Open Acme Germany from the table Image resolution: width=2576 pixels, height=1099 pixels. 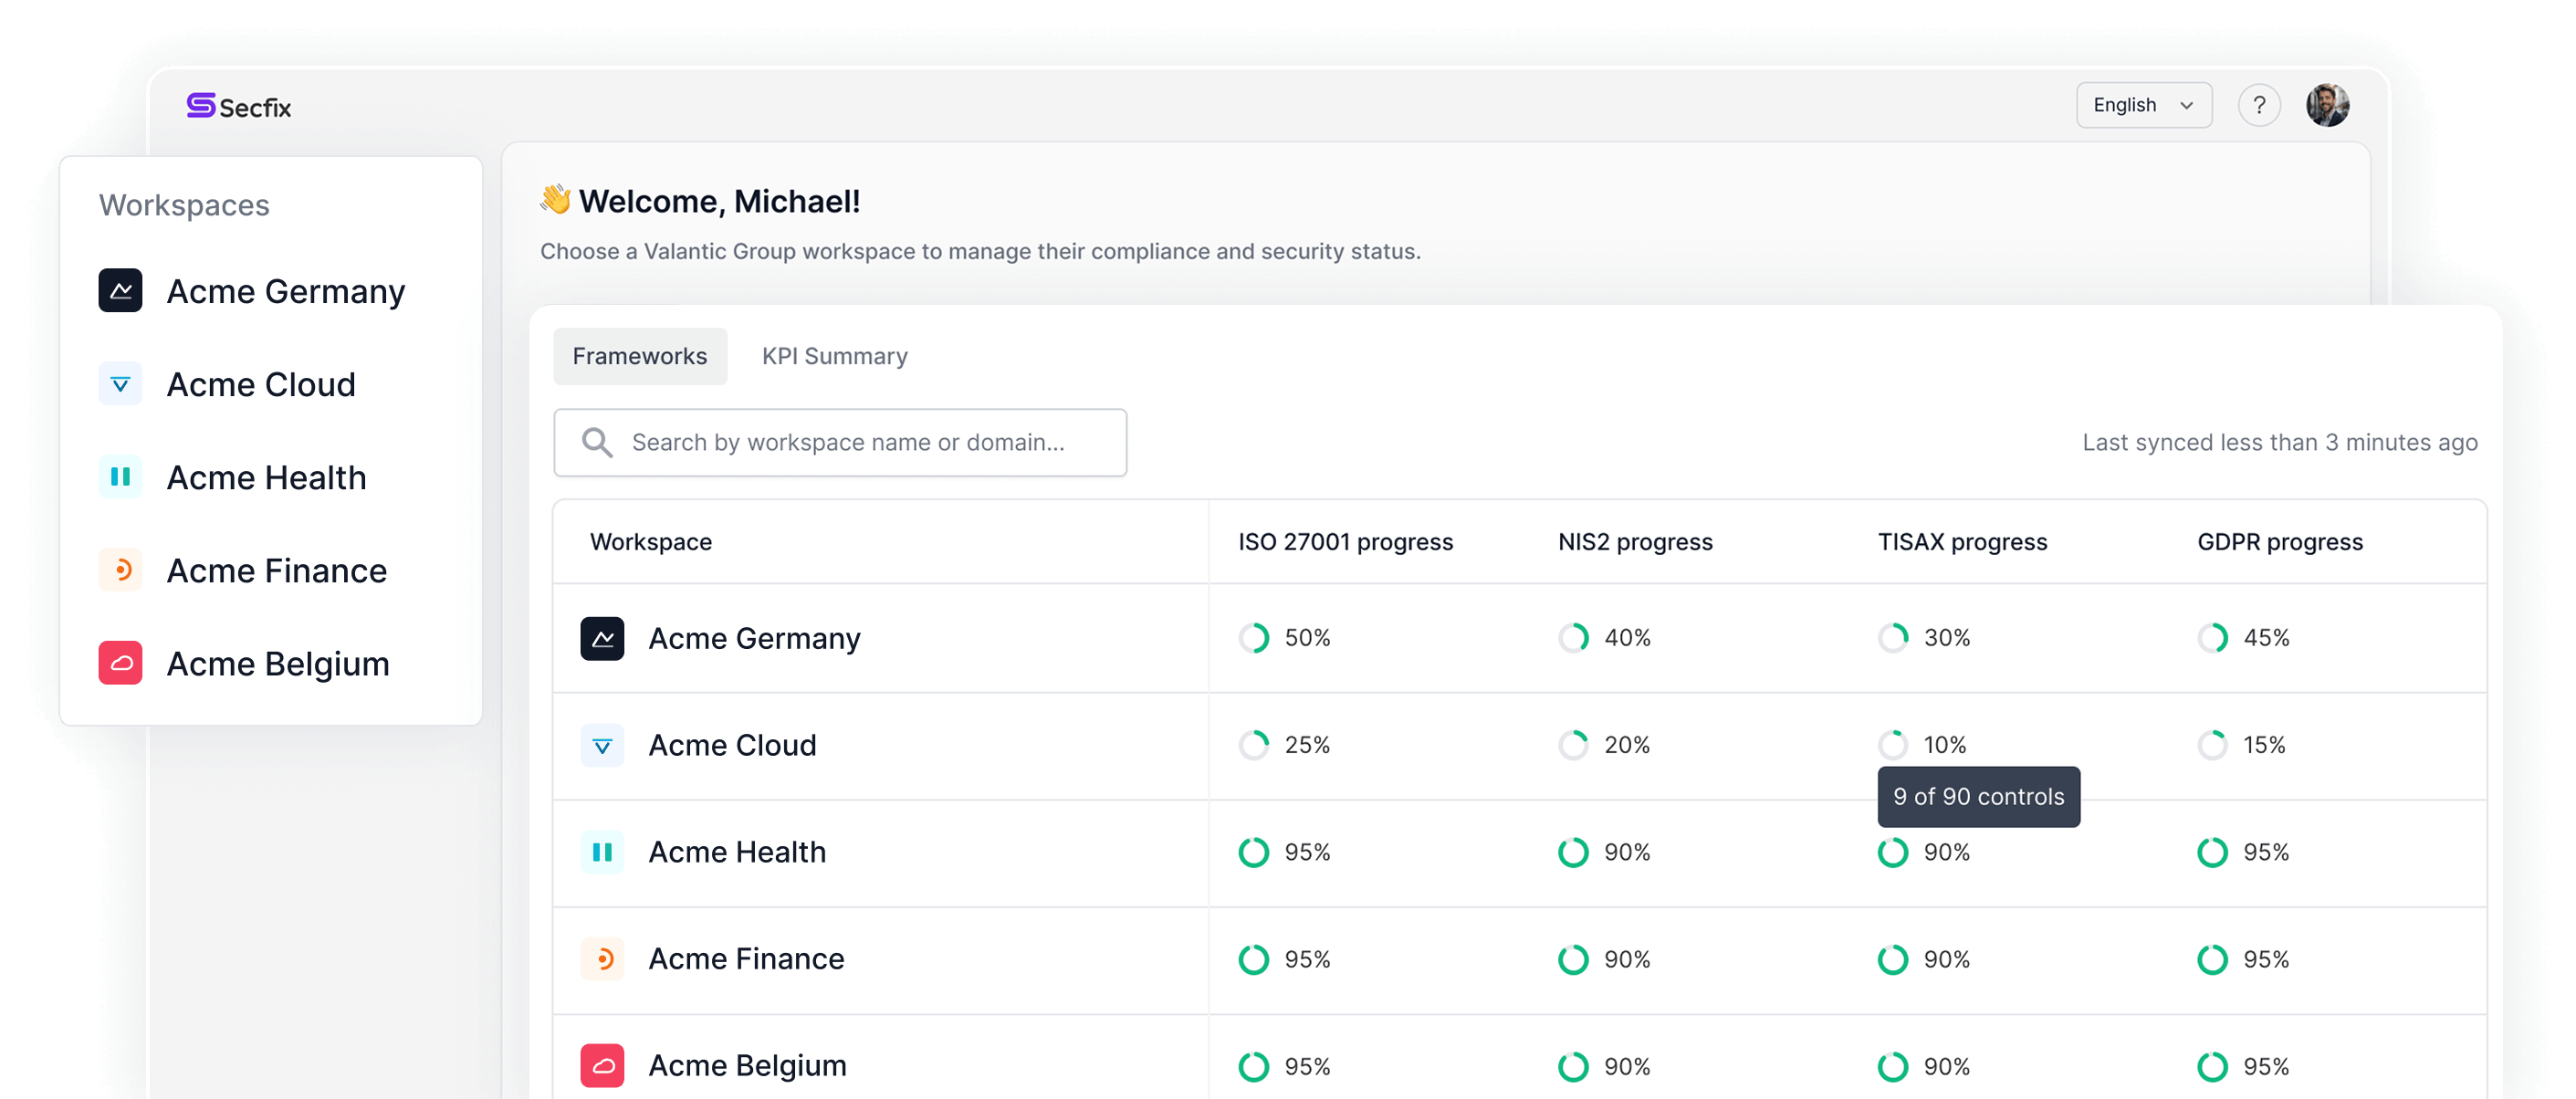coord(754,638)
